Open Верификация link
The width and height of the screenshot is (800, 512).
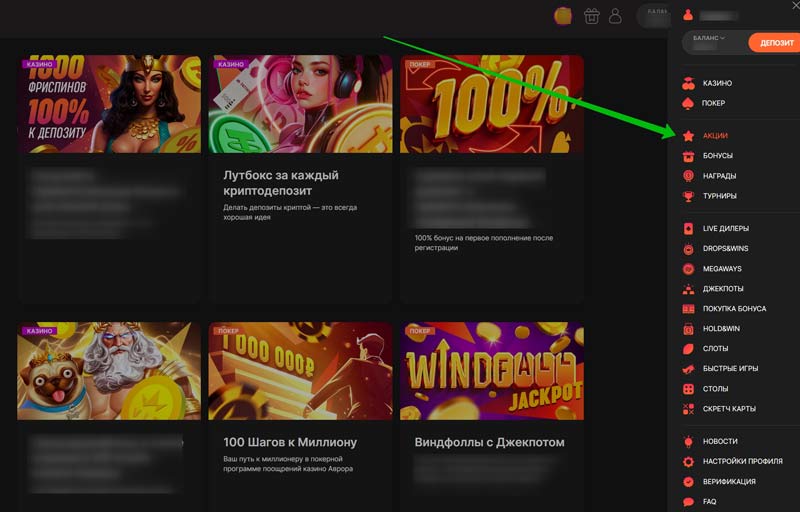point(730,481)
